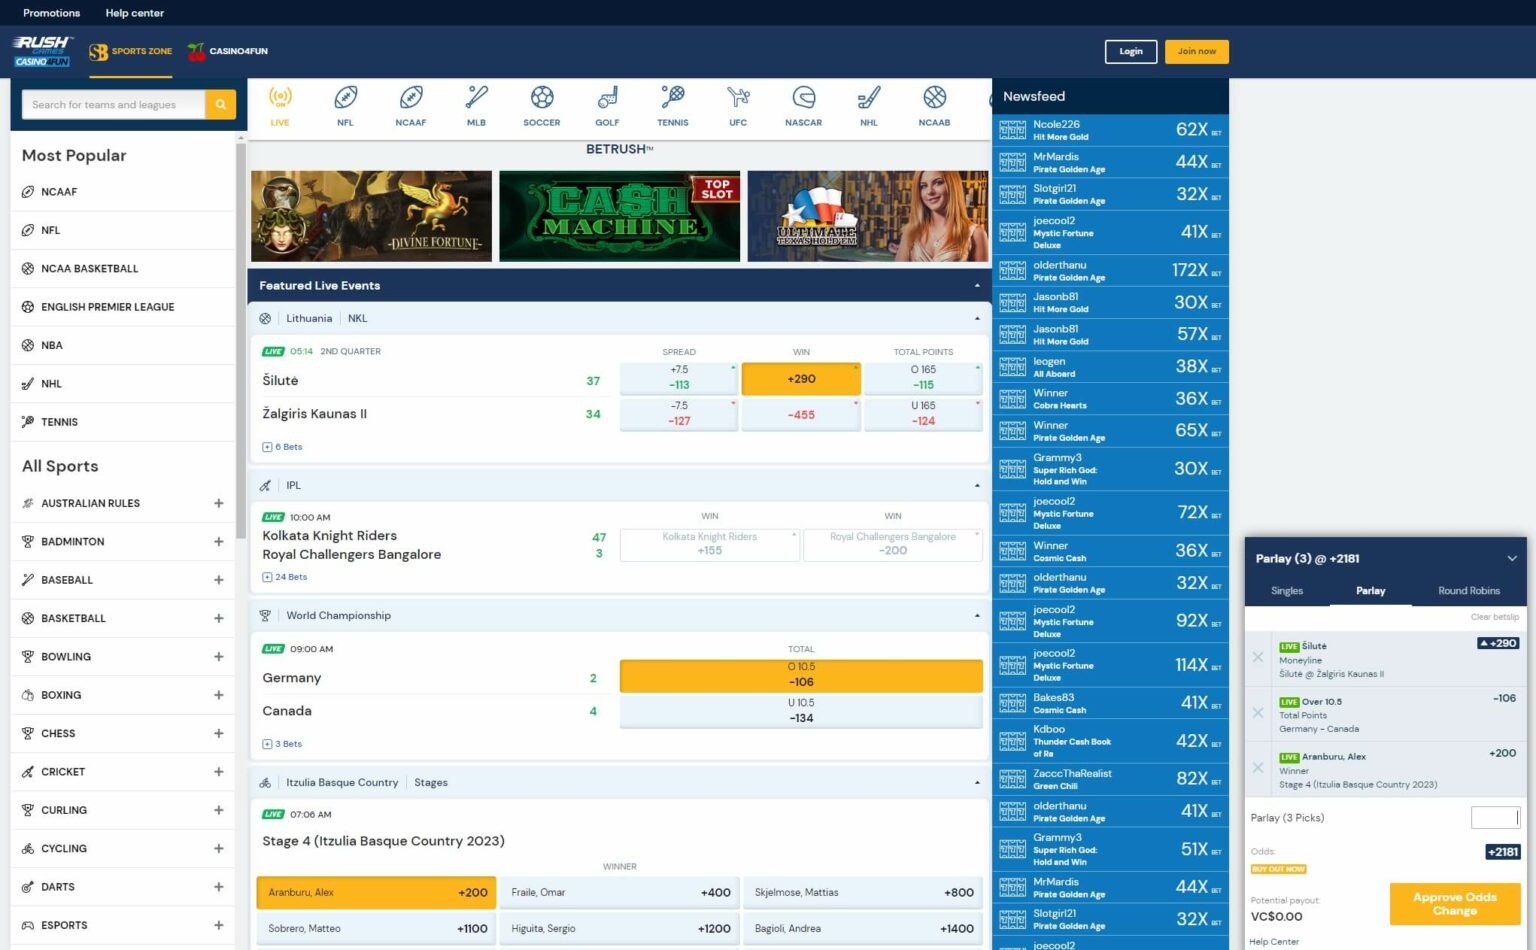1536x950 pixels.
Task: Open Divine Fortune game banner
Action: [371, 216]
